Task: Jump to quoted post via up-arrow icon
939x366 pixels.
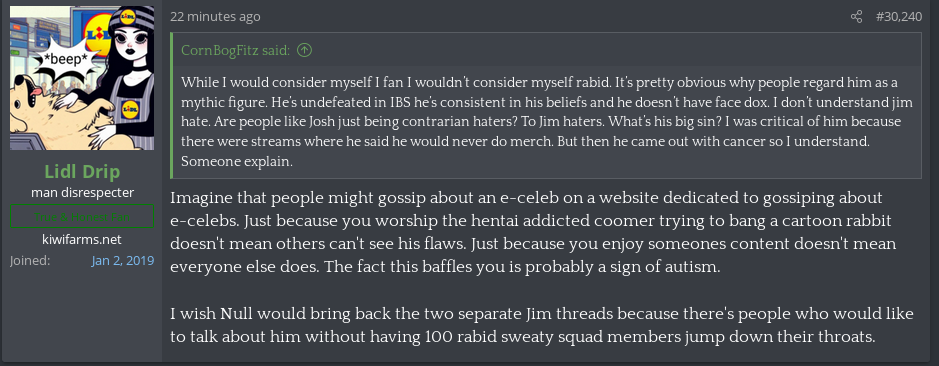Action: 304,50
